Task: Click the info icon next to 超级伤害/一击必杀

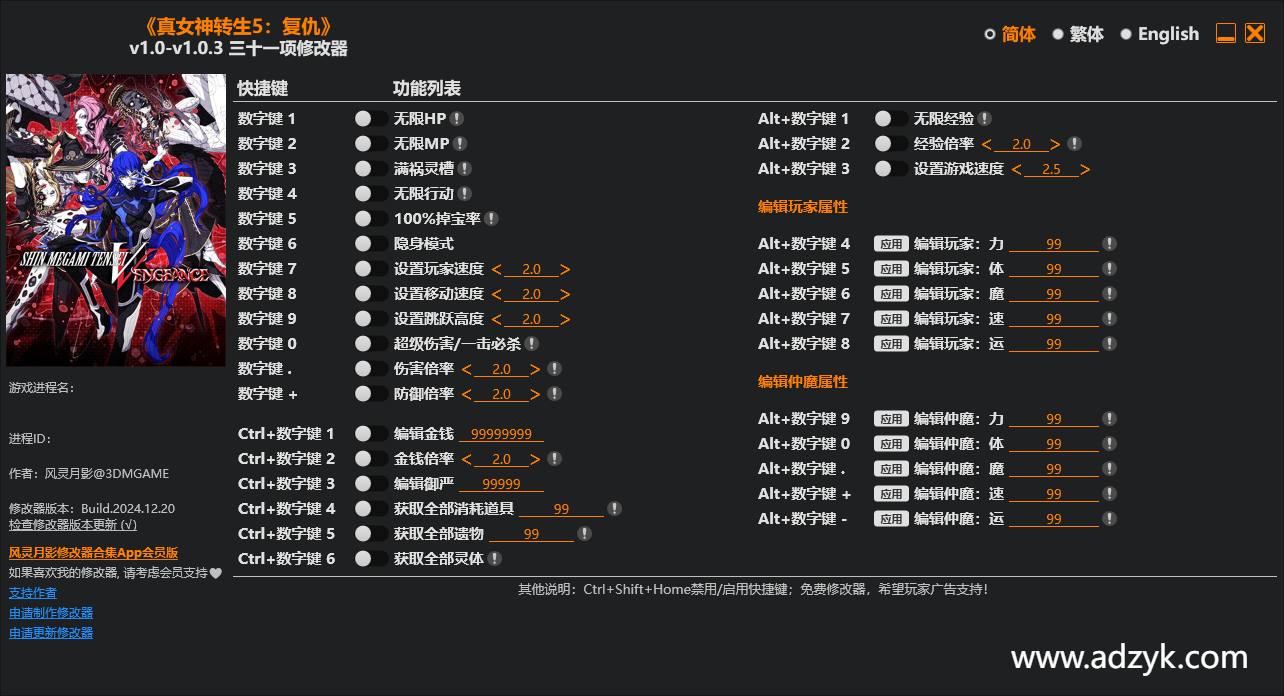Action: pos(532,344)
